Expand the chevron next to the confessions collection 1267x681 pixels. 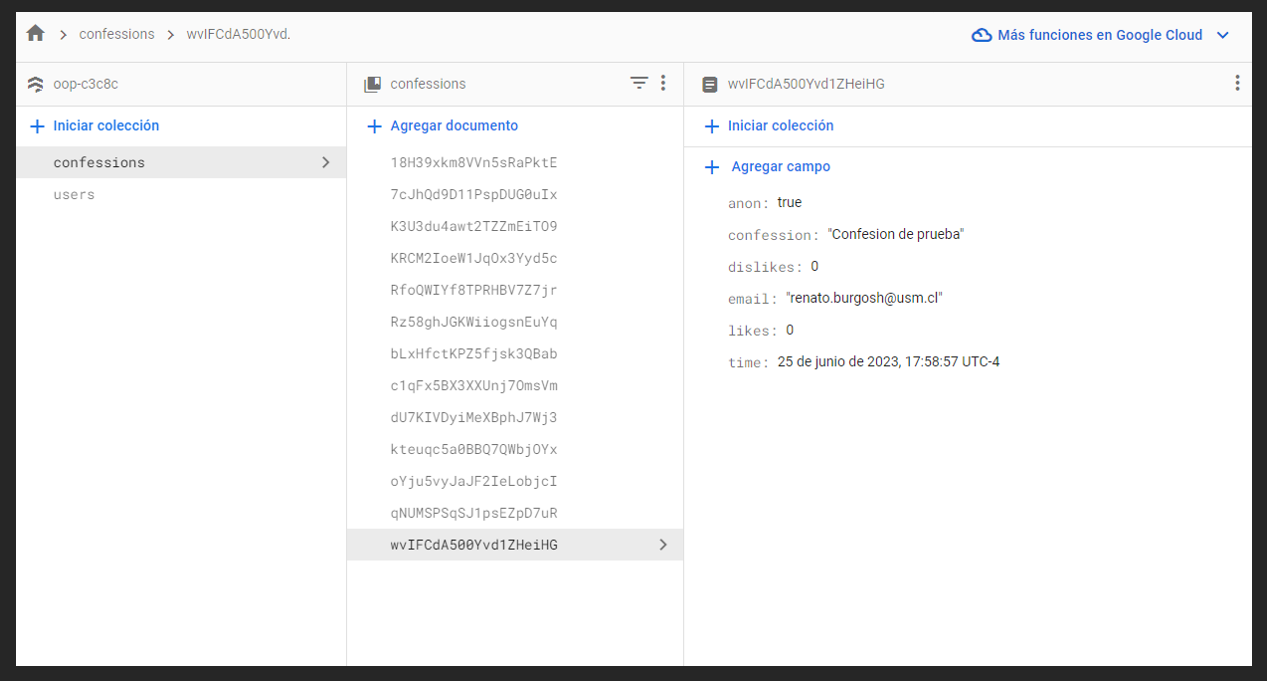[325, 162]
